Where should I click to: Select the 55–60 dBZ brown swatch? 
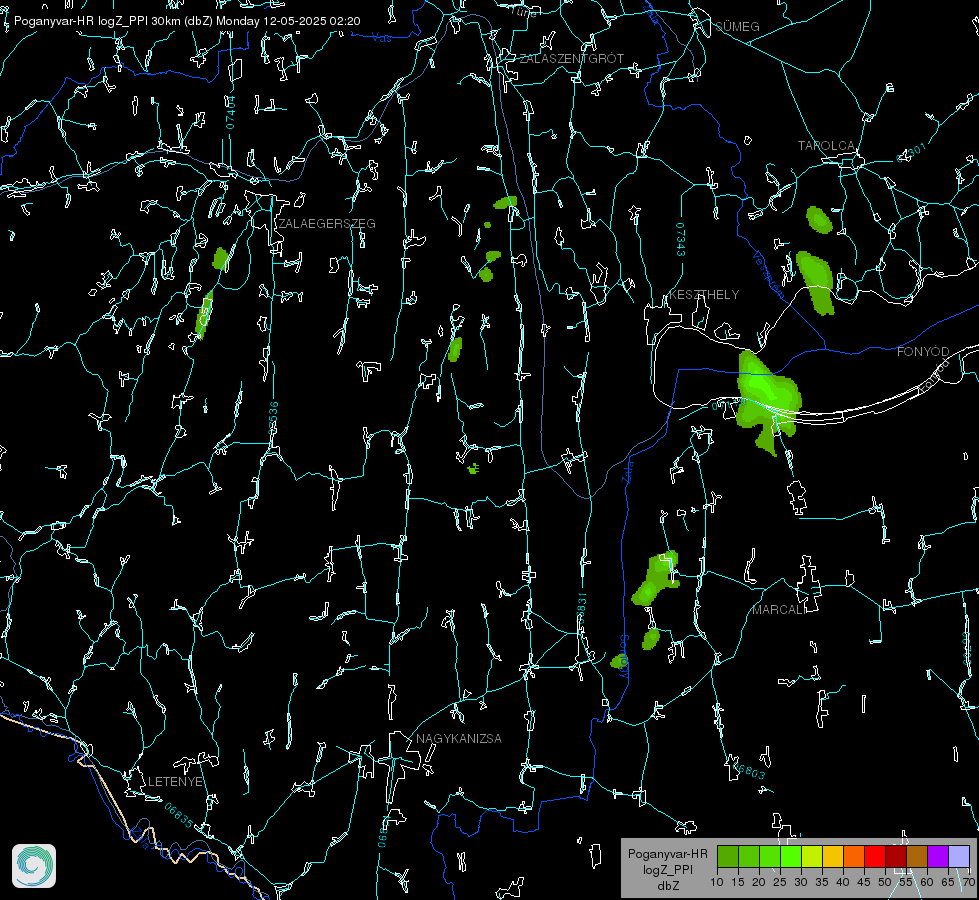click(917, 856)
